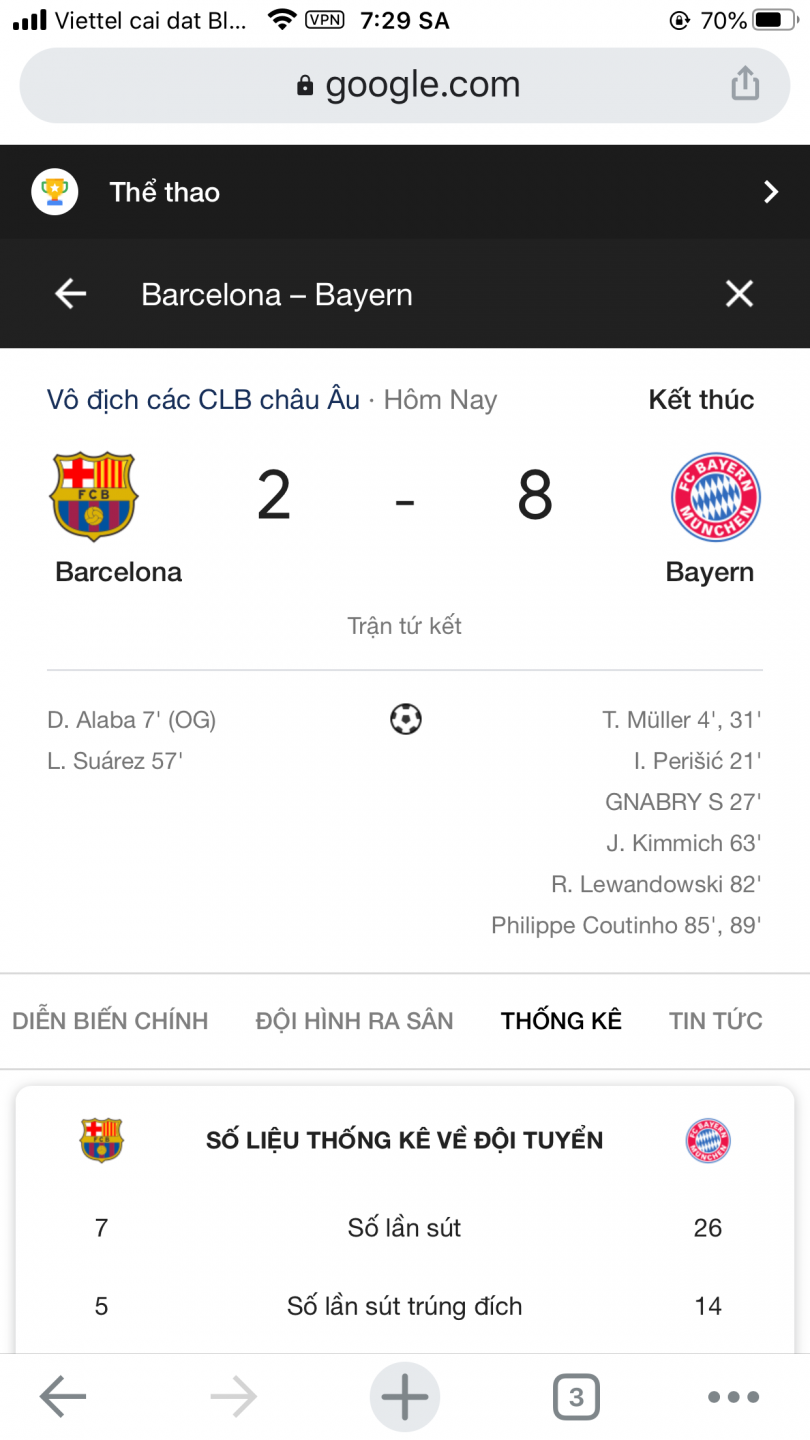Close the Barcelona – Bayern match panel
810x1440 pixels.
739,294
